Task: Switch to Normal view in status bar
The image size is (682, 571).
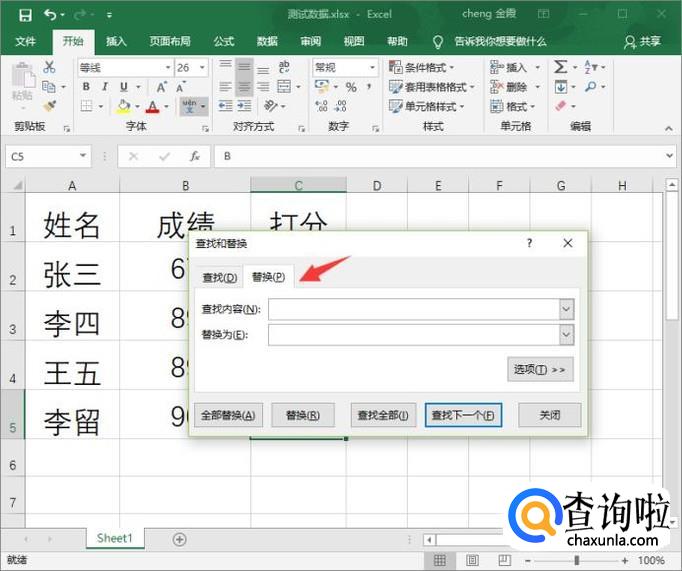Action: point(438,561)
